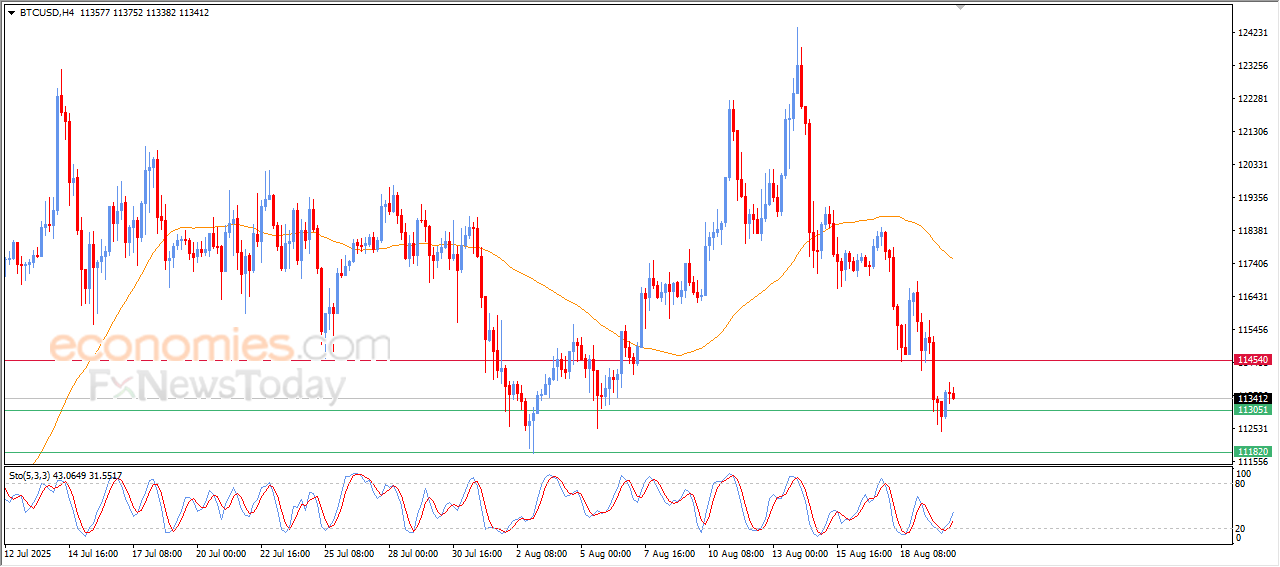Image resolution: width=1280 pixels, height=567 pixels.
Task: Click the BTCUSD,H4 symbol label
Action: tap(47, 13)
